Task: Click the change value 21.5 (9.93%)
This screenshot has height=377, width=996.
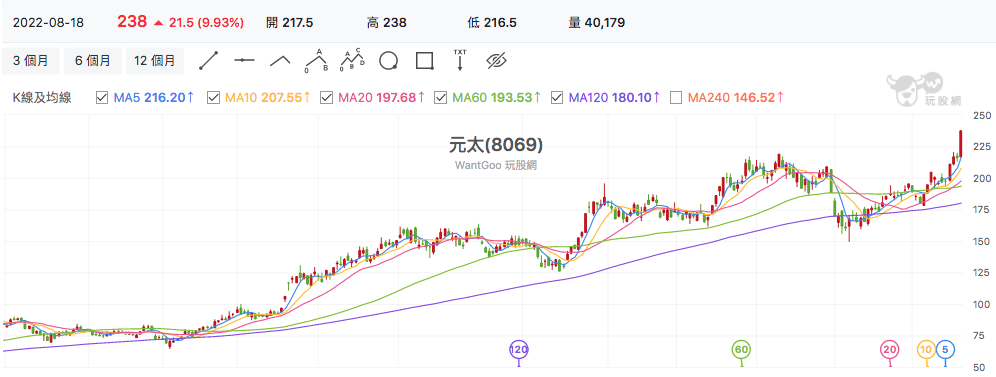Action: [x=206, y=23]
